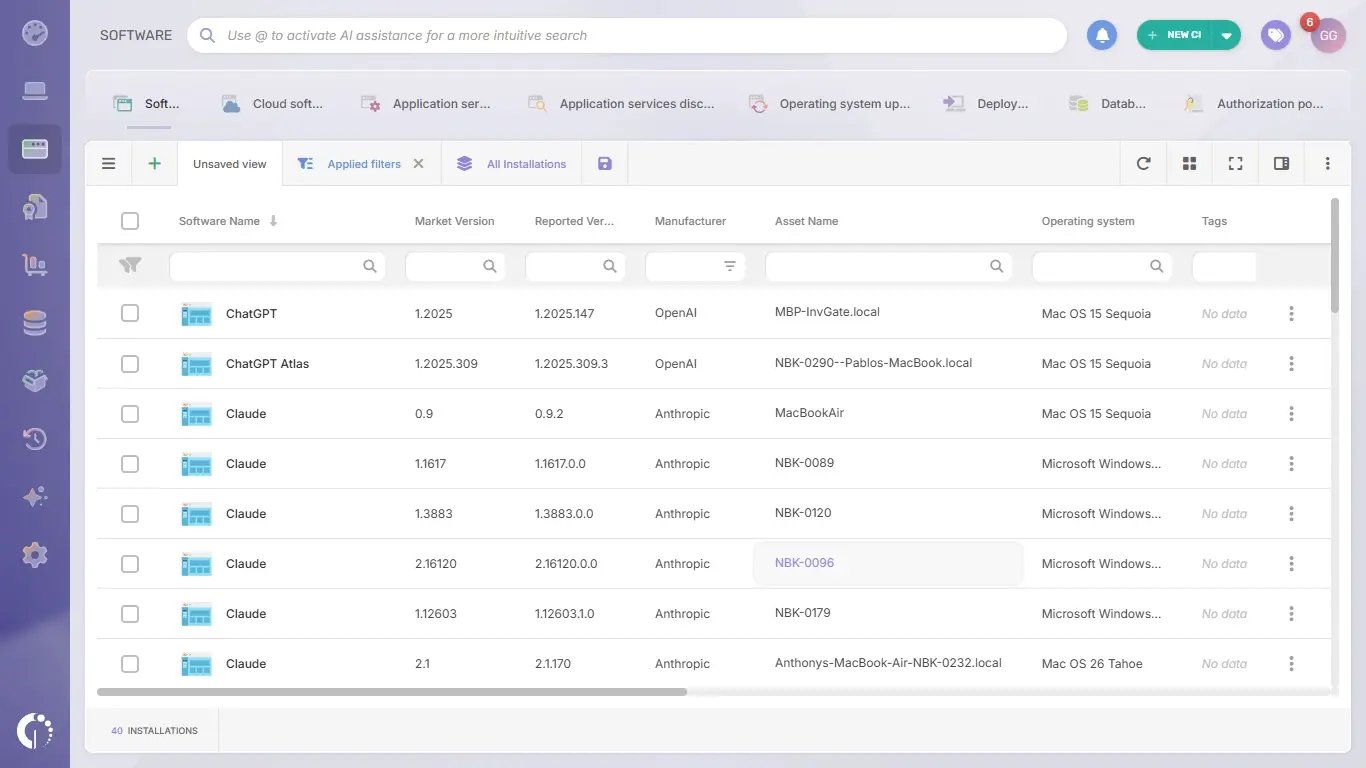The width and height of the screenshot is (1366, 768).
Task: Open the Authorization policies tab
Action: click(x=1253, y=104)
